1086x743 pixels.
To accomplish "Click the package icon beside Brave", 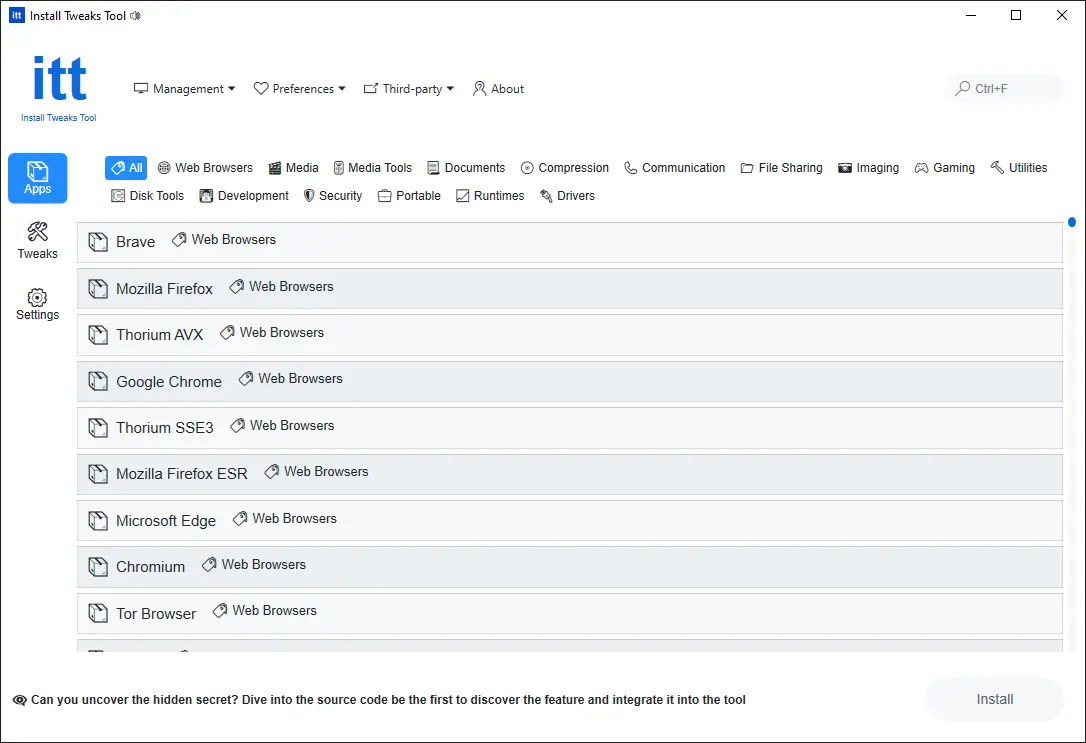I will click(98, 242).
